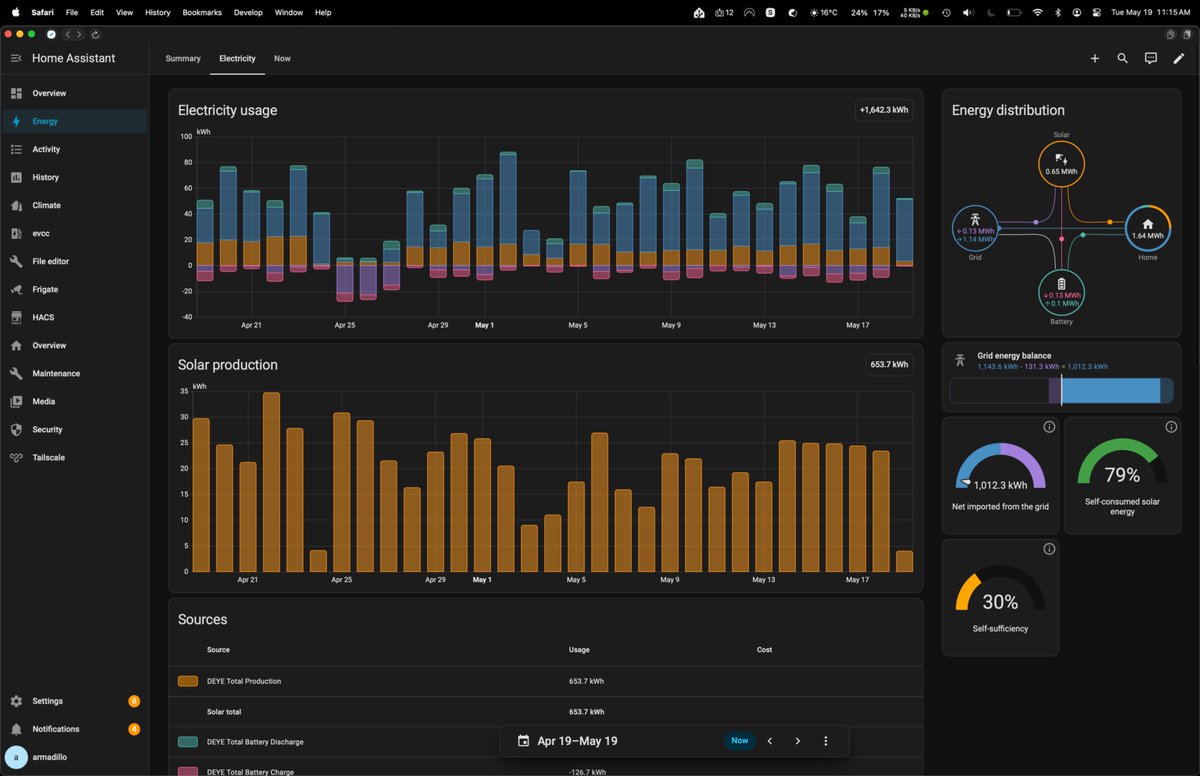Open the File editor add-on

pos(75,261)
